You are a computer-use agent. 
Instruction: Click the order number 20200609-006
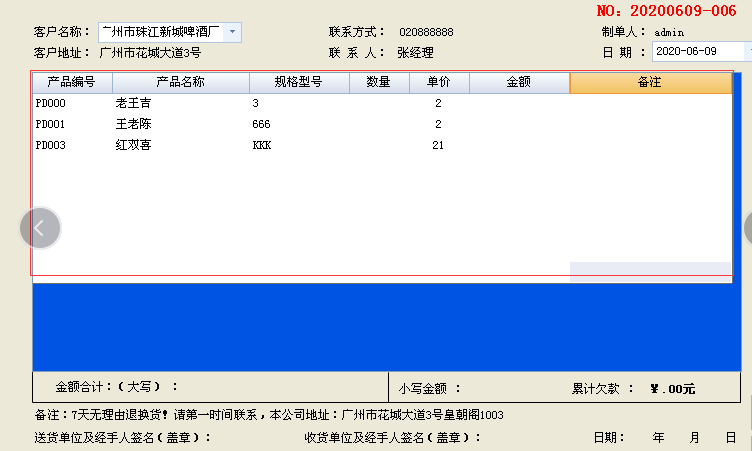[x=683, y=11]
